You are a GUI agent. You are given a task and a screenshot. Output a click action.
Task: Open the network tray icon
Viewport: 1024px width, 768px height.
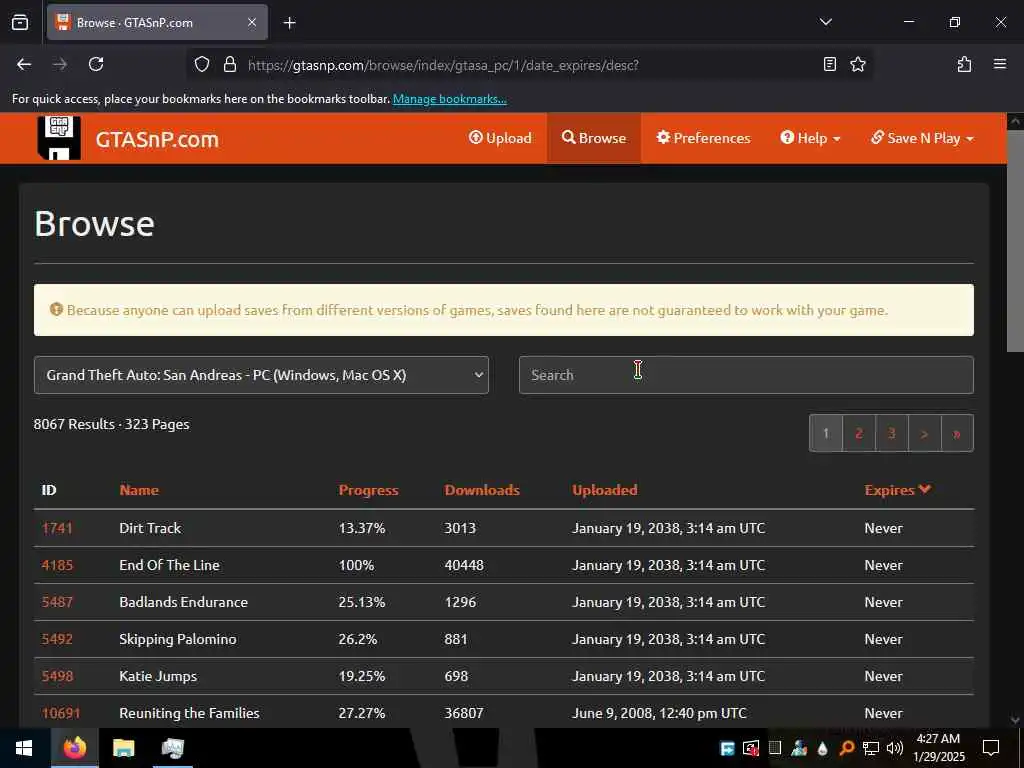pos(871,748)
